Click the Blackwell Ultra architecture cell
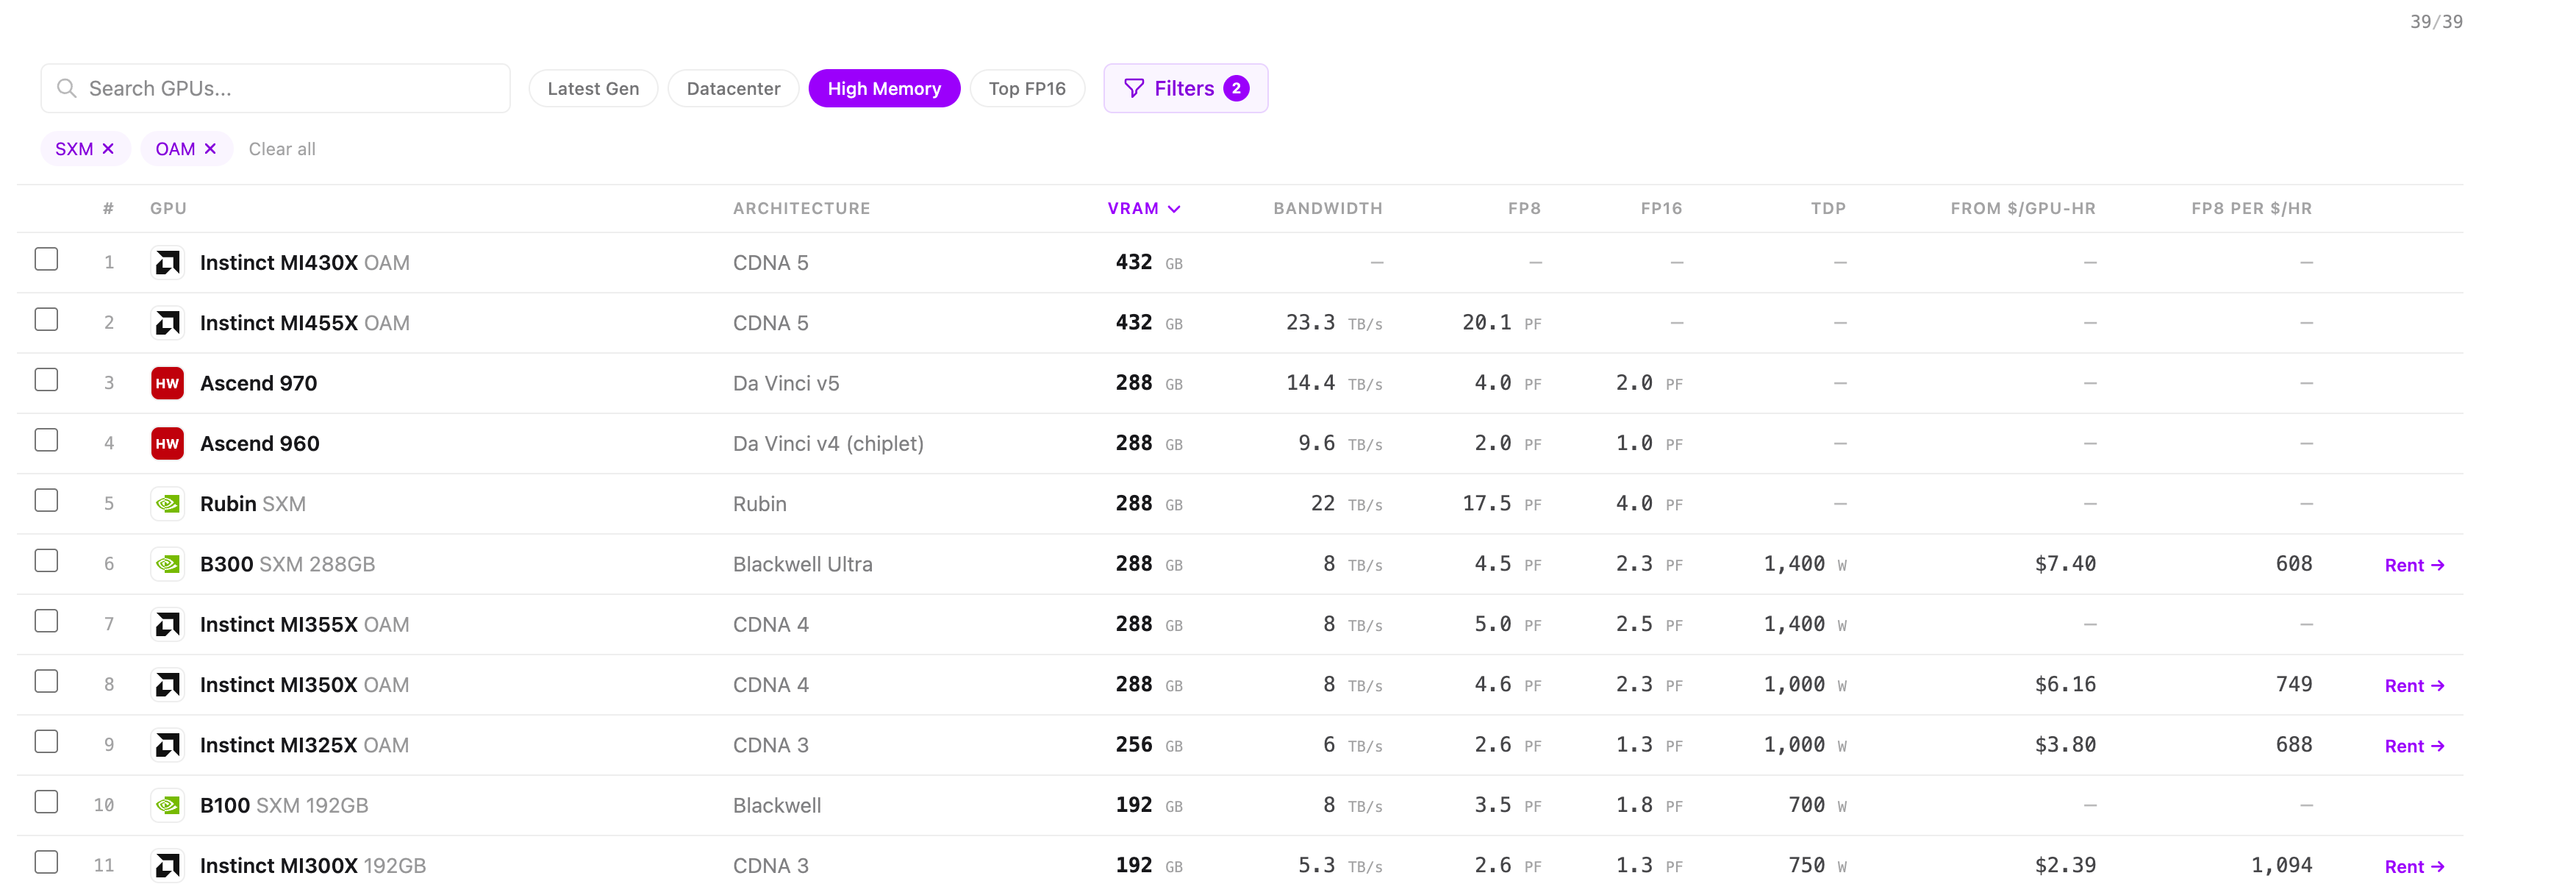Viewport: 2576px width, 884px height. tap(803, 564)
